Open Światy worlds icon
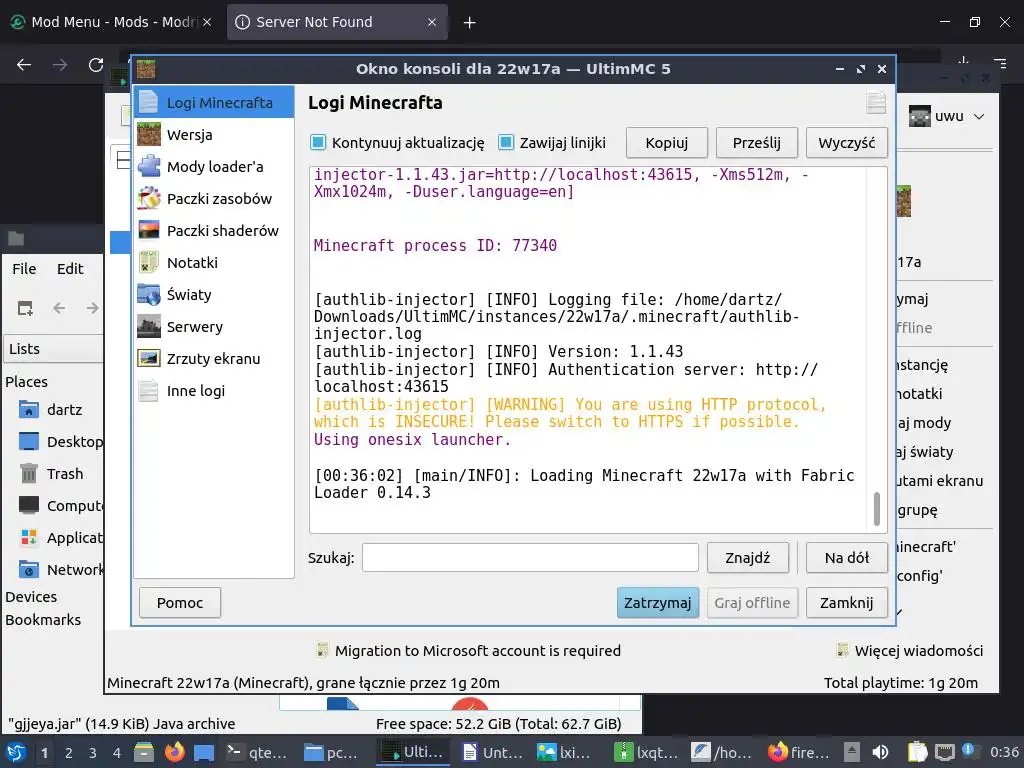Viewport: 1024px width, 768px height. pyautogui.click(x=149, y=295)
